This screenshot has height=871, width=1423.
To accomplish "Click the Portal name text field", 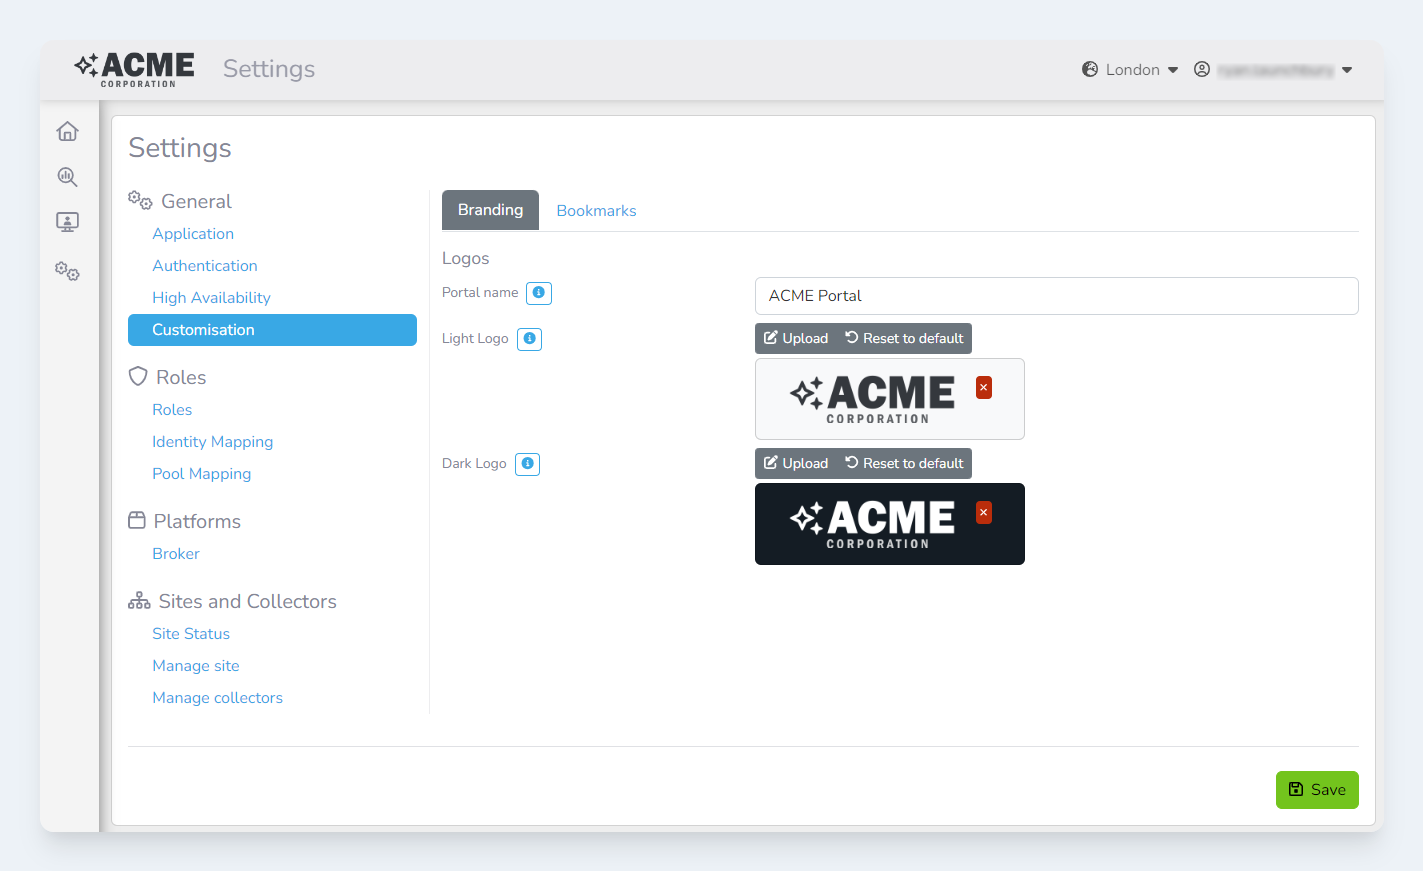I will click(1056, 296).
